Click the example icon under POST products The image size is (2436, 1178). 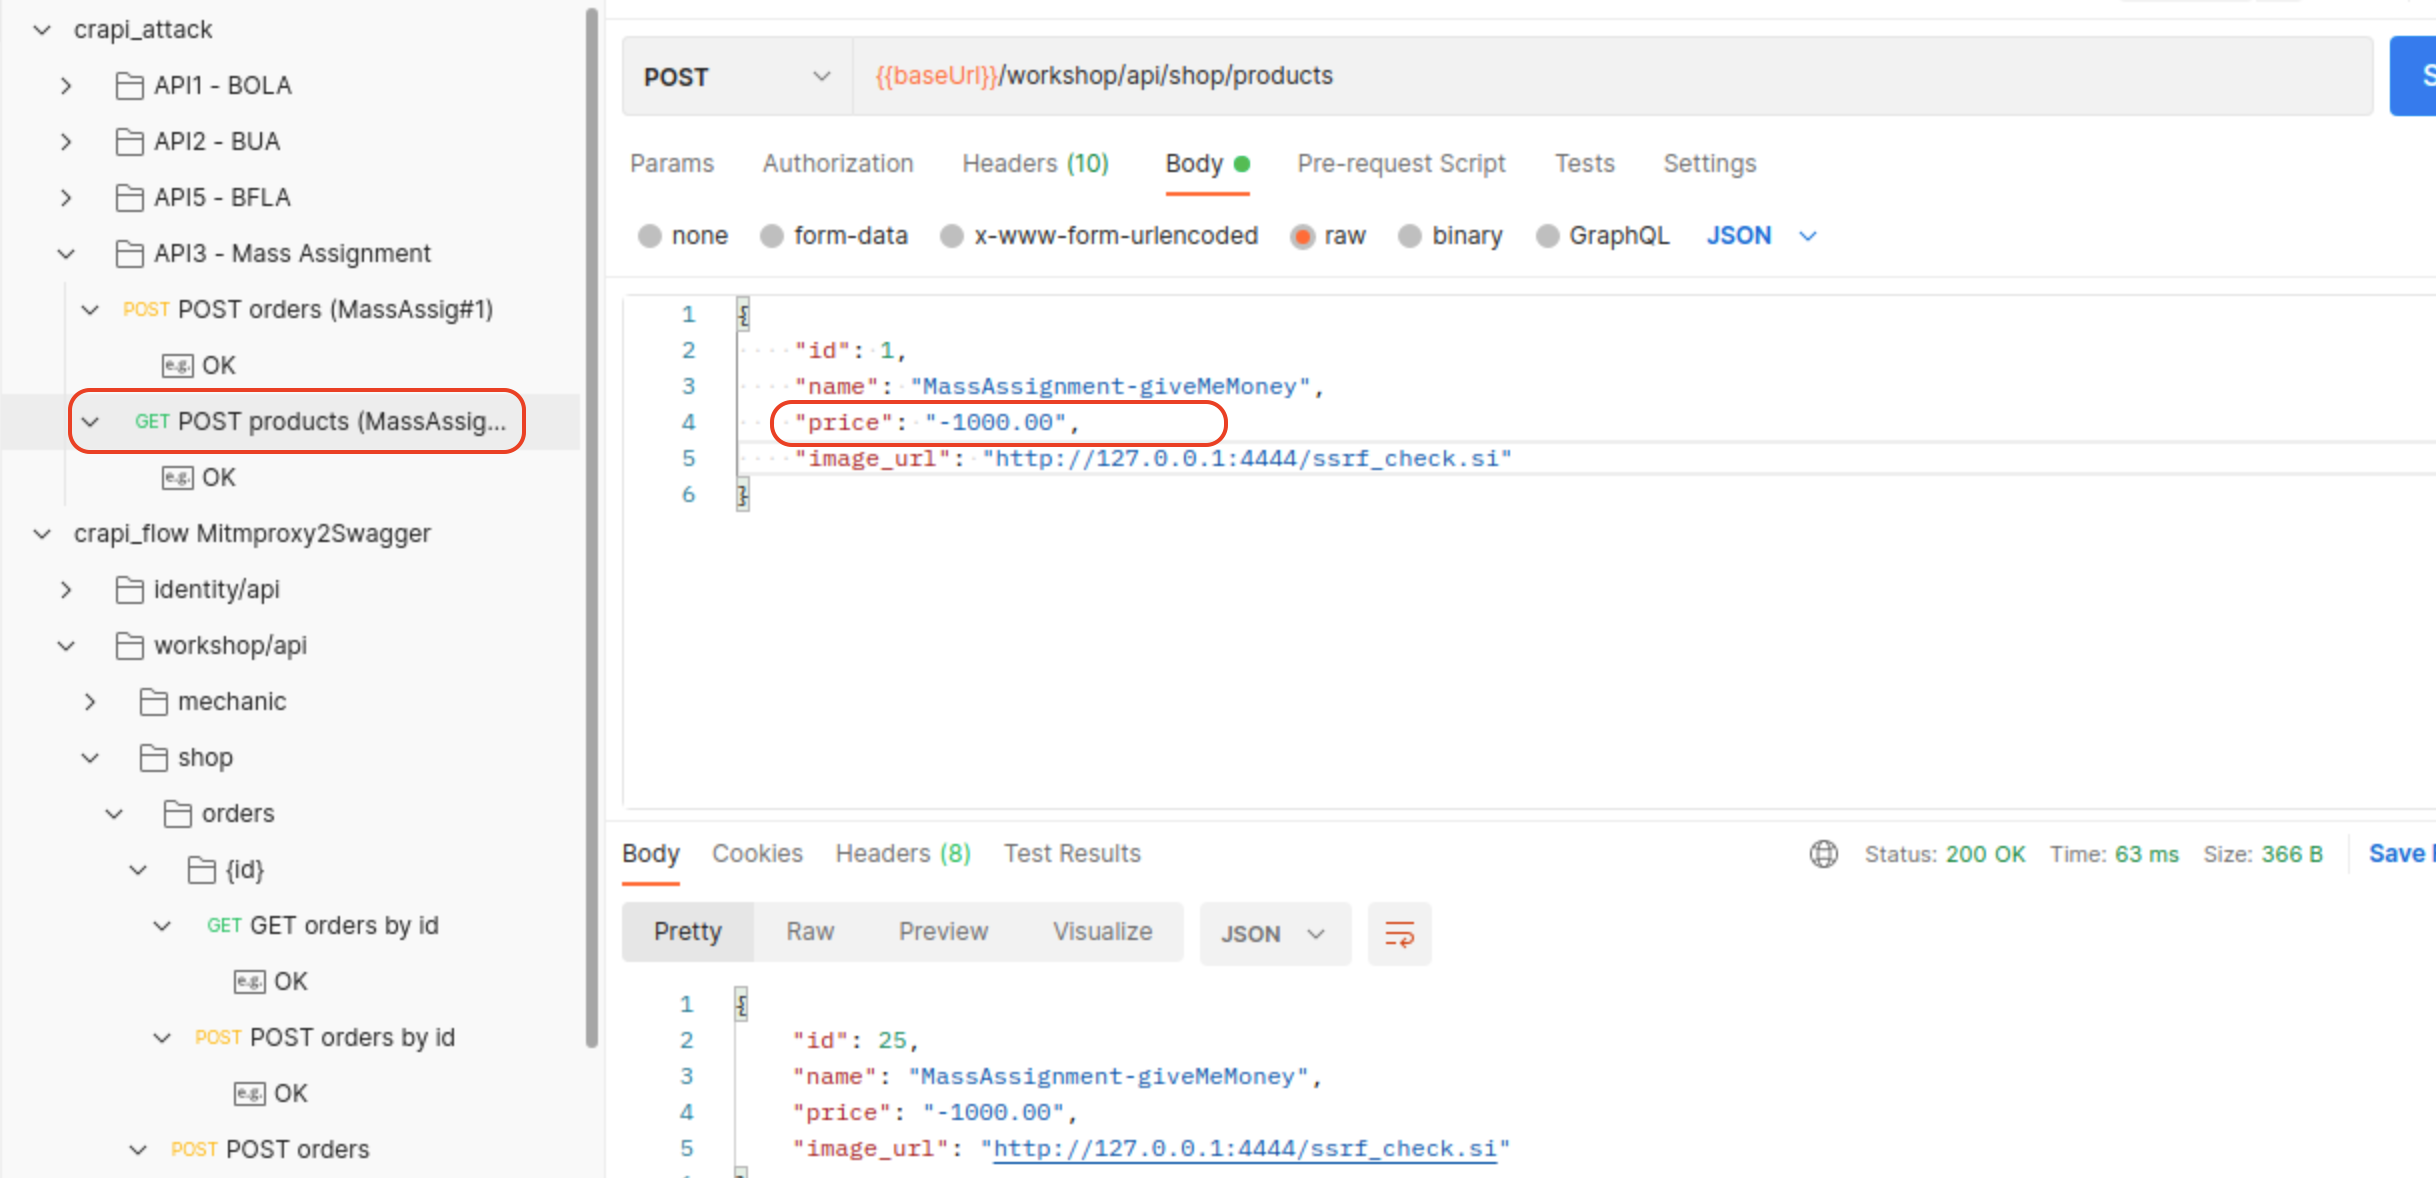click(x=177, y=478)
